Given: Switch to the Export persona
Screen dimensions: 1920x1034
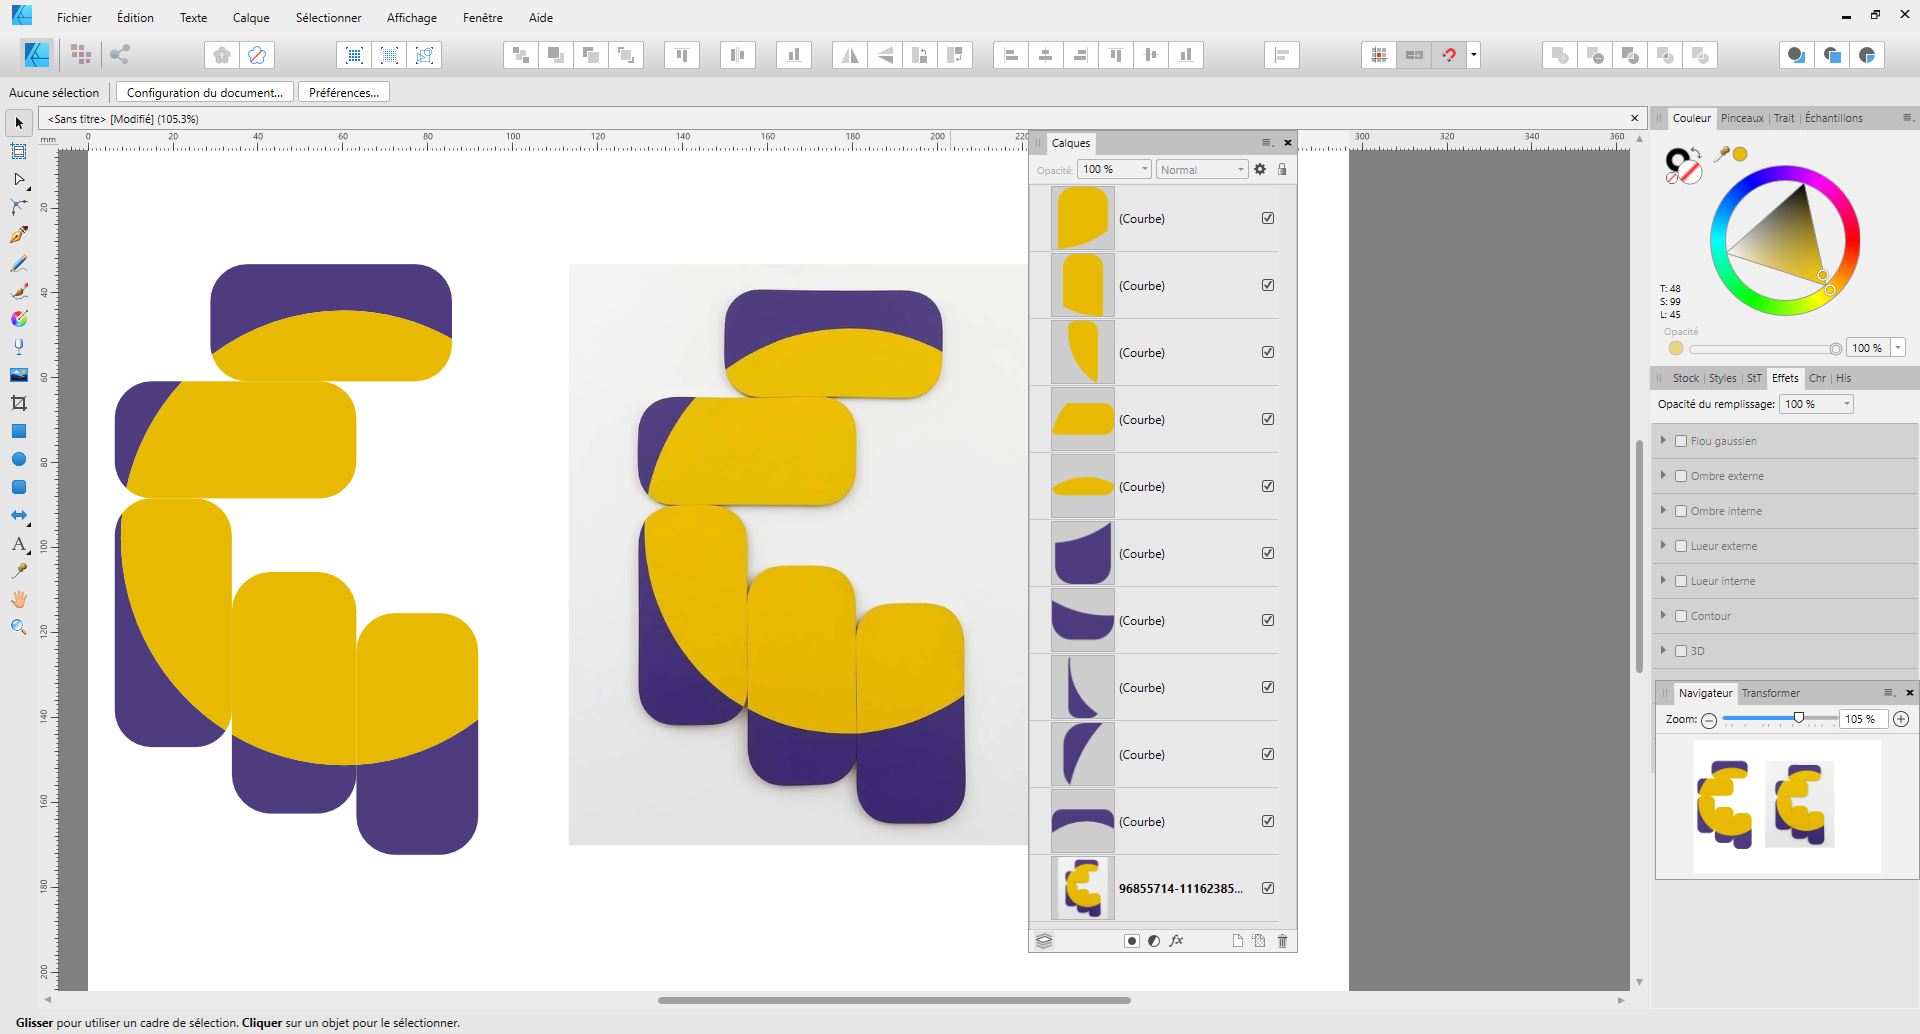Looking at the screenshot, I should coord(120,55).
